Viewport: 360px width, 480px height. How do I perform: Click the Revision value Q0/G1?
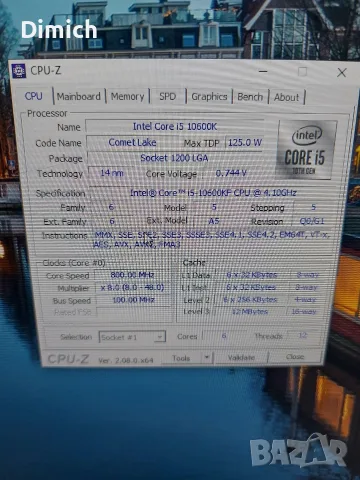tap(312, 221)
